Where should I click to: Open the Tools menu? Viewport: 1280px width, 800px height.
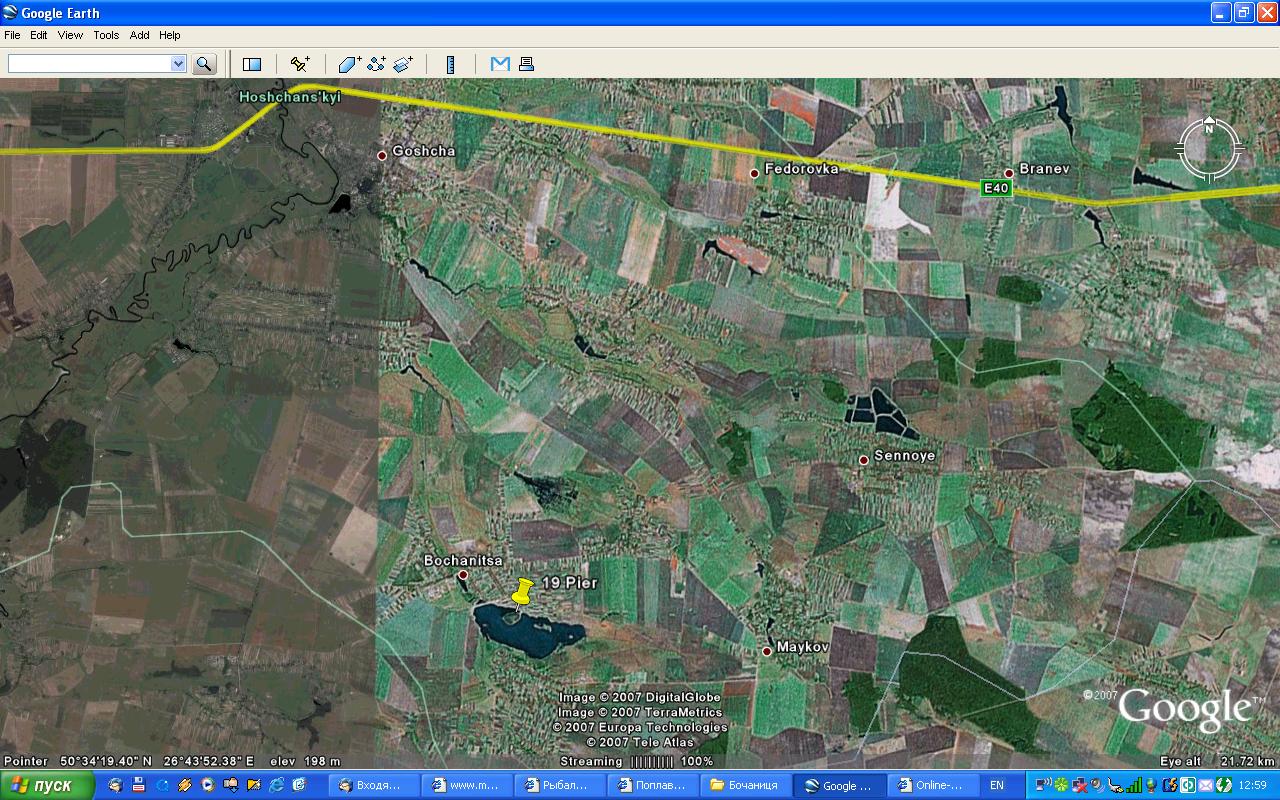click(106, 35)
